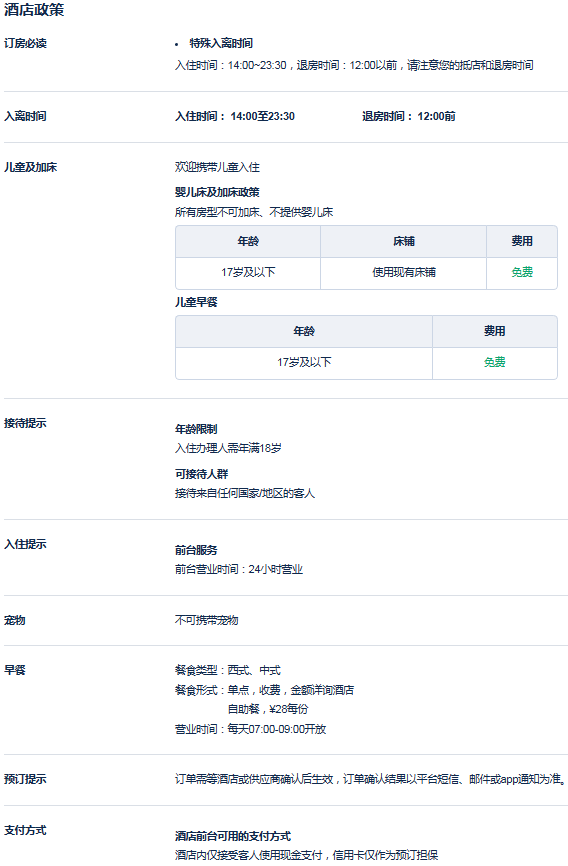Click the 自助餐 ¥28每份 breakfast line

268,709
